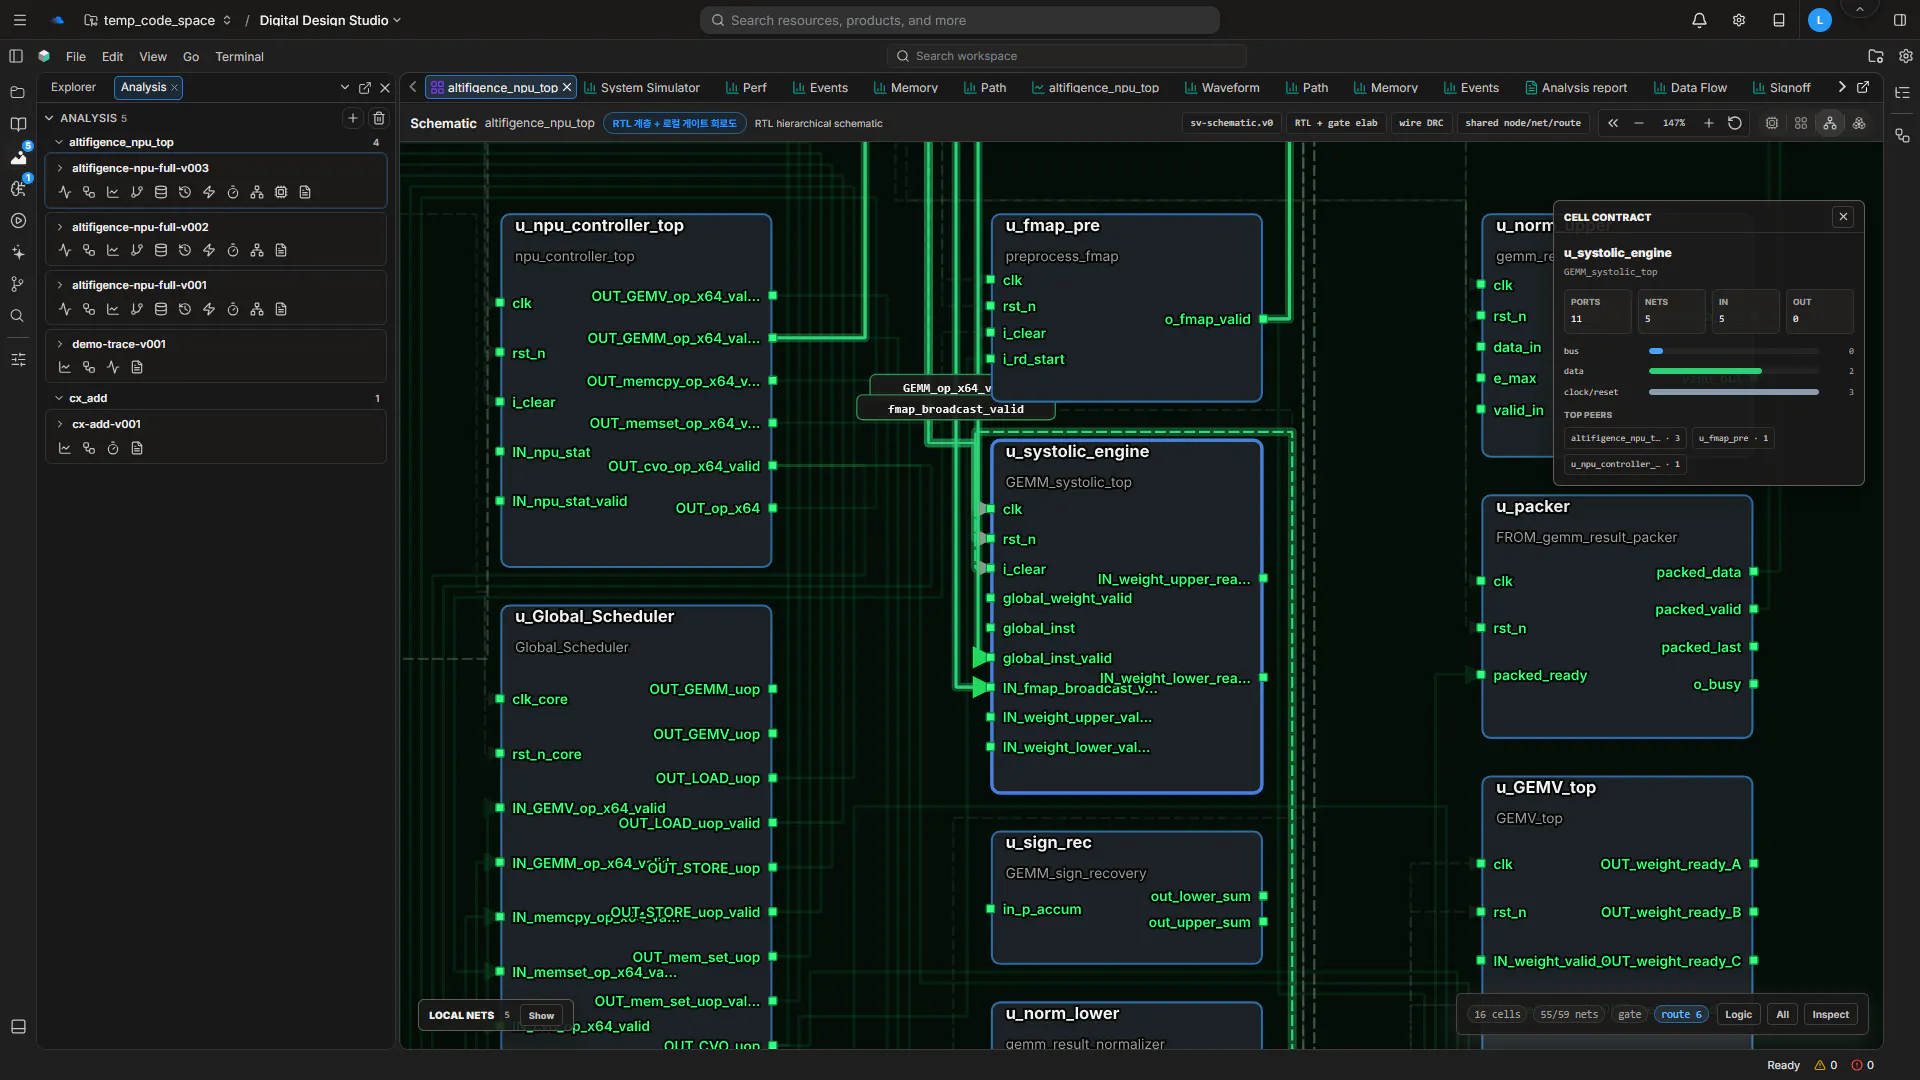Expand altifigence-npu-full-v003 entry
Viewport: 1920px width, 1080px height.
point(60,168)
